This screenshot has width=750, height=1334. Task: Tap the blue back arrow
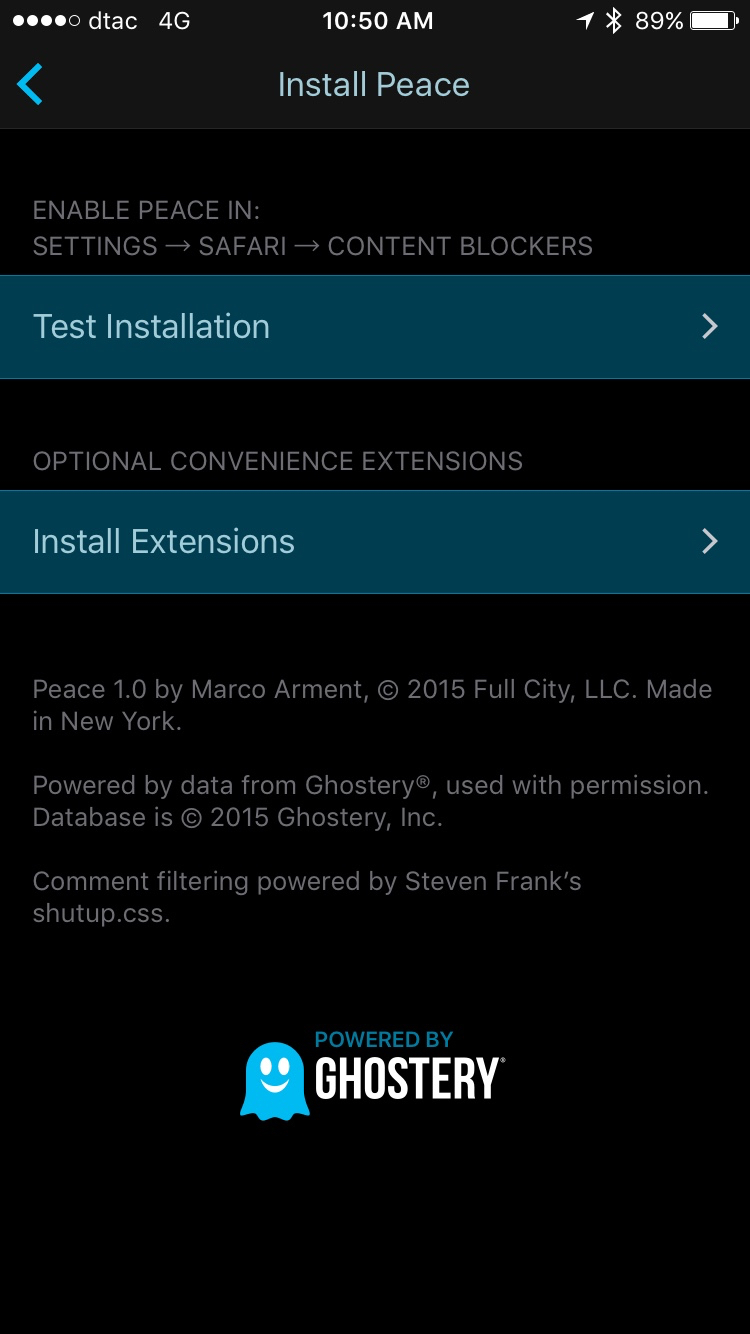pos(30,84)
